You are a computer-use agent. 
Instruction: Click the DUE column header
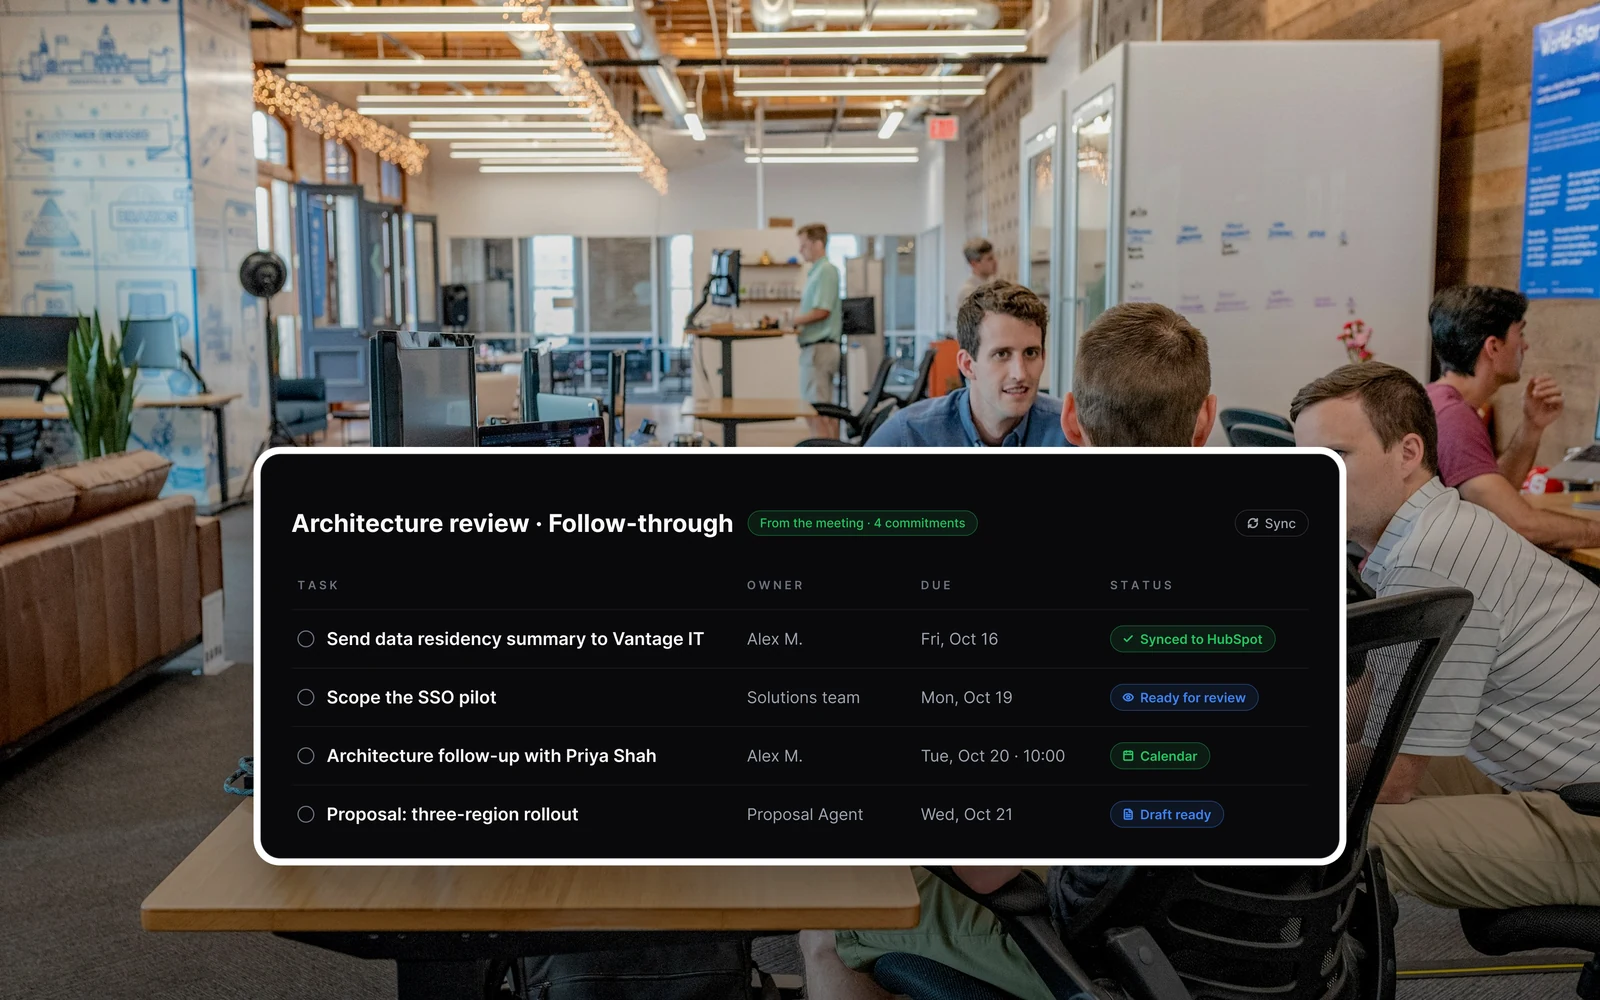click(936, 585)
